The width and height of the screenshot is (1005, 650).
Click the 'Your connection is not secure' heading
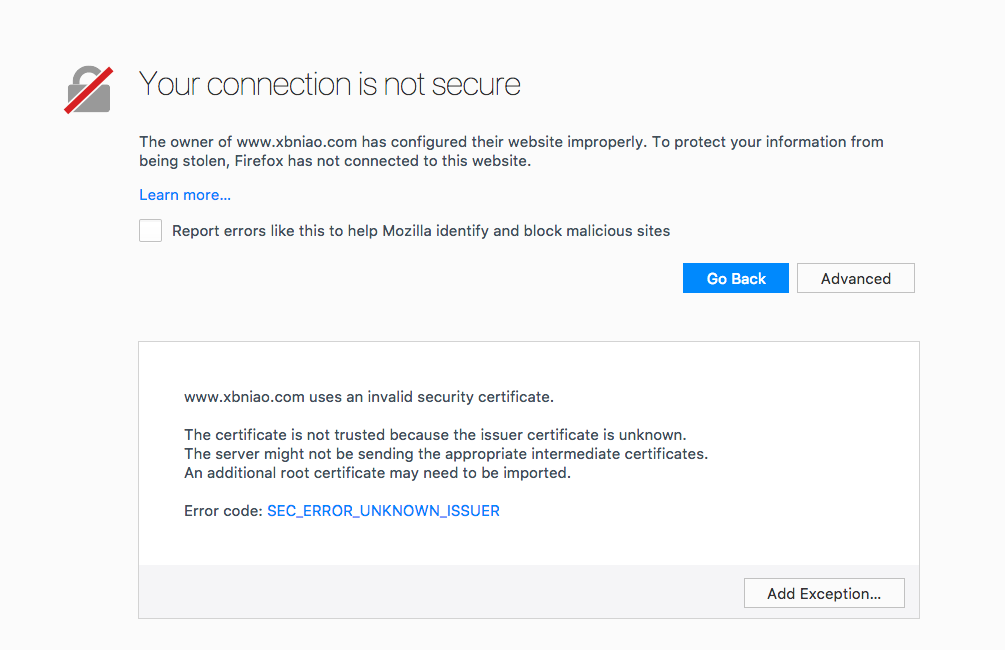tap(330, 84)
